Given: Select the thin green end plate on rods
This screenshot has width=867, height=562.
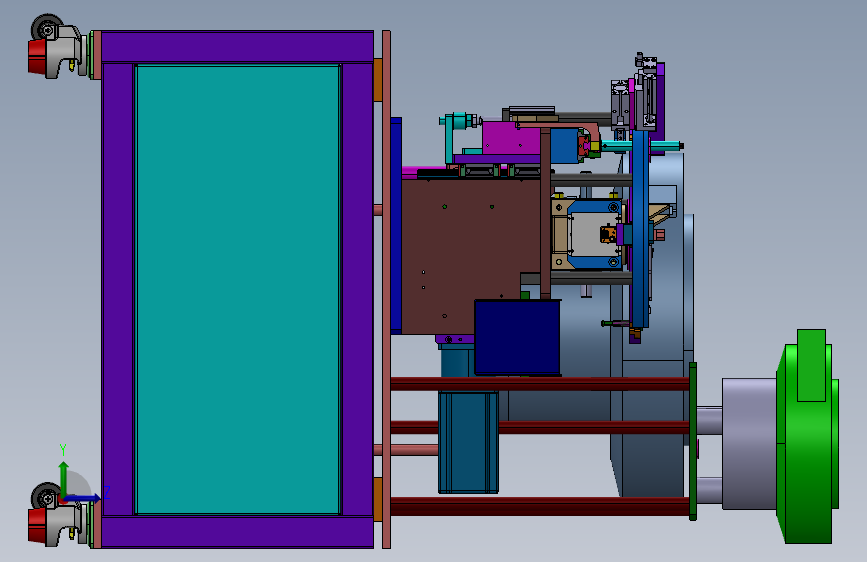Looking at the screenshot, I should 693,441.
